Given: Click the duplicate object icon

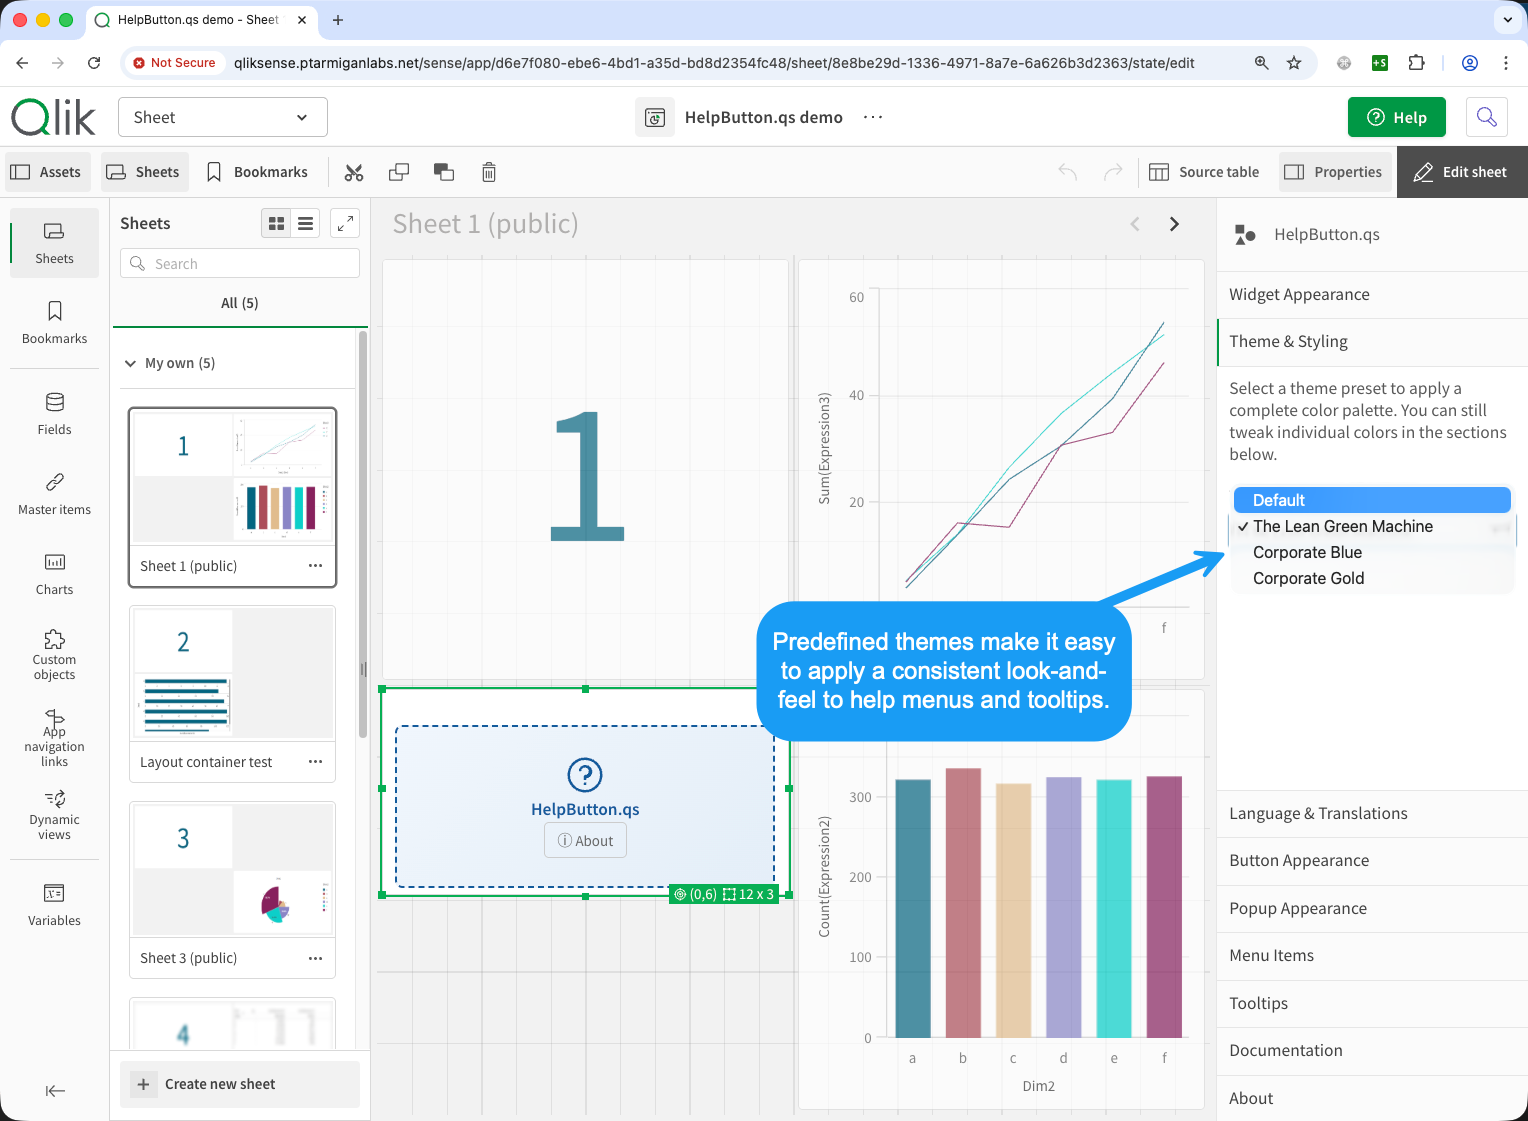Looking at the screenshot, I should [x=399, y=172].
